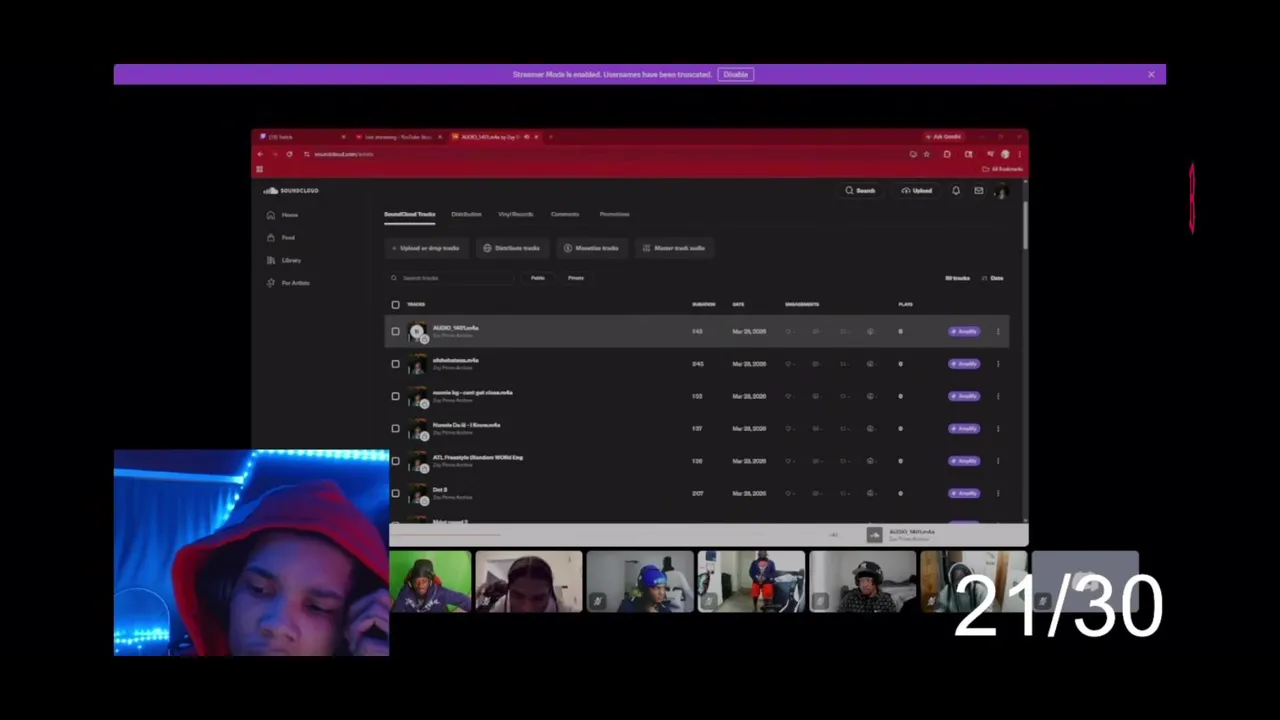This screenshot has width=1280, height=720.
Task: Open For Artists in the sidebar
Action: 288,283
